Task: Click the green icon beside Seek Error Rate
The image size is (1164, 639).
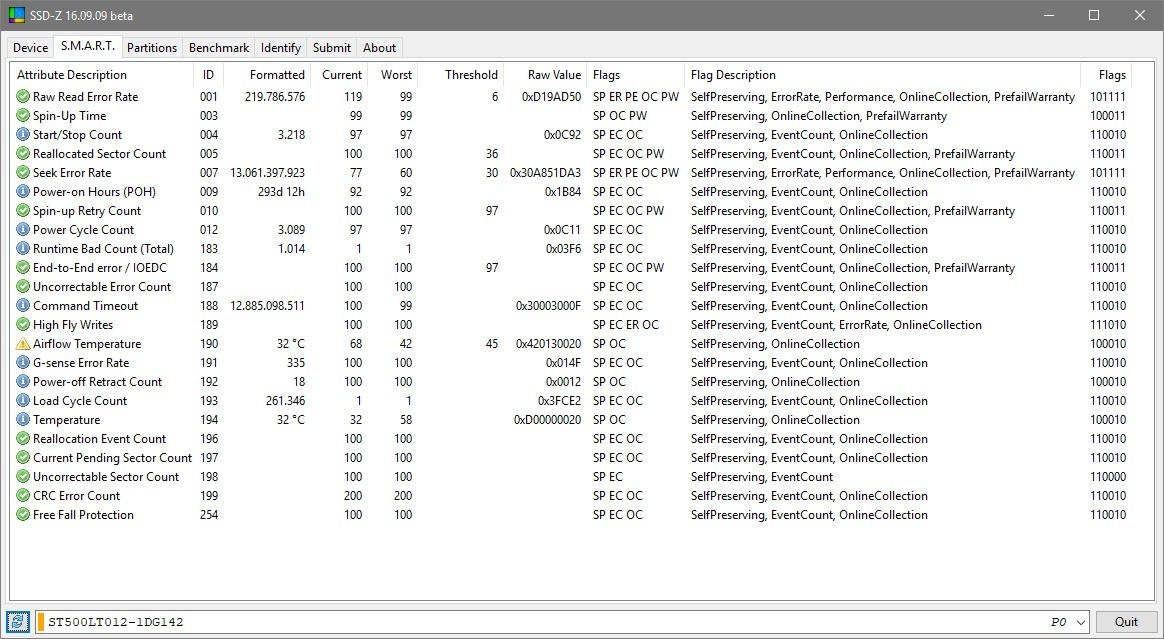Action: (22, 173)
